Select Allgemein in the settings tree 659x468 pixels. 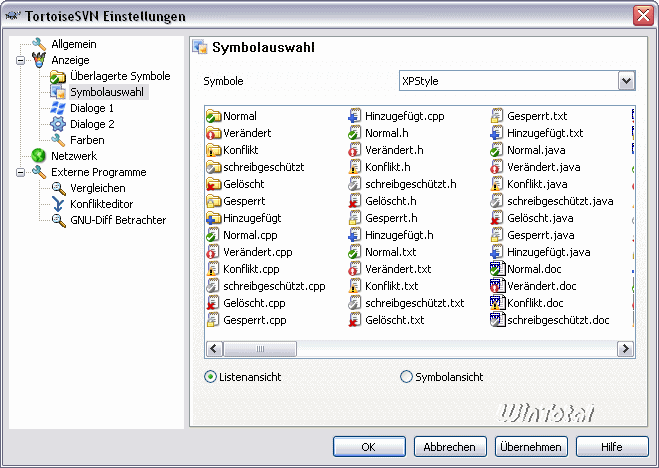coord(74,44)
